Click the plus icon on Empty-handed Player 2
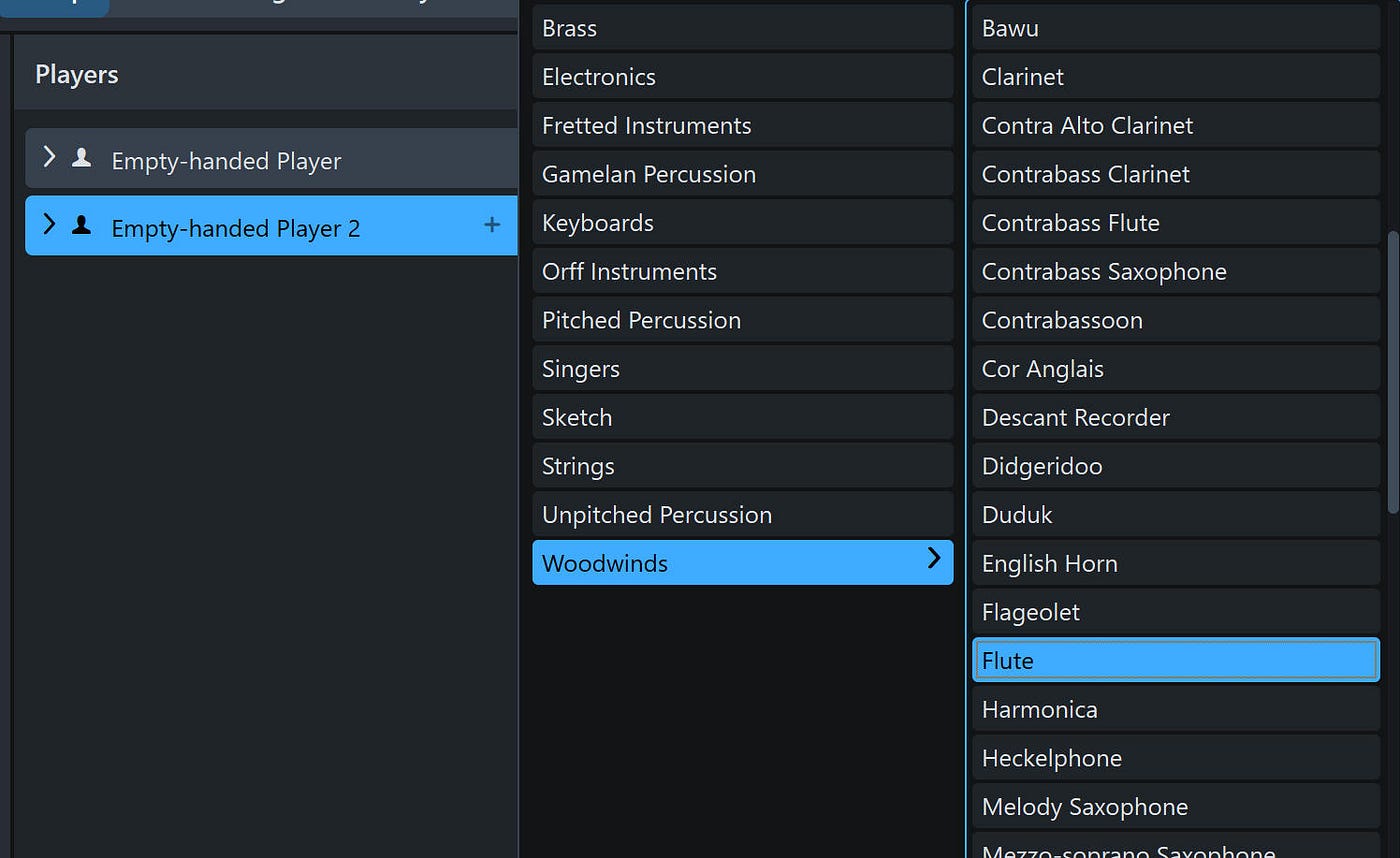This screenshot has height=858, width=1400. 492,225
